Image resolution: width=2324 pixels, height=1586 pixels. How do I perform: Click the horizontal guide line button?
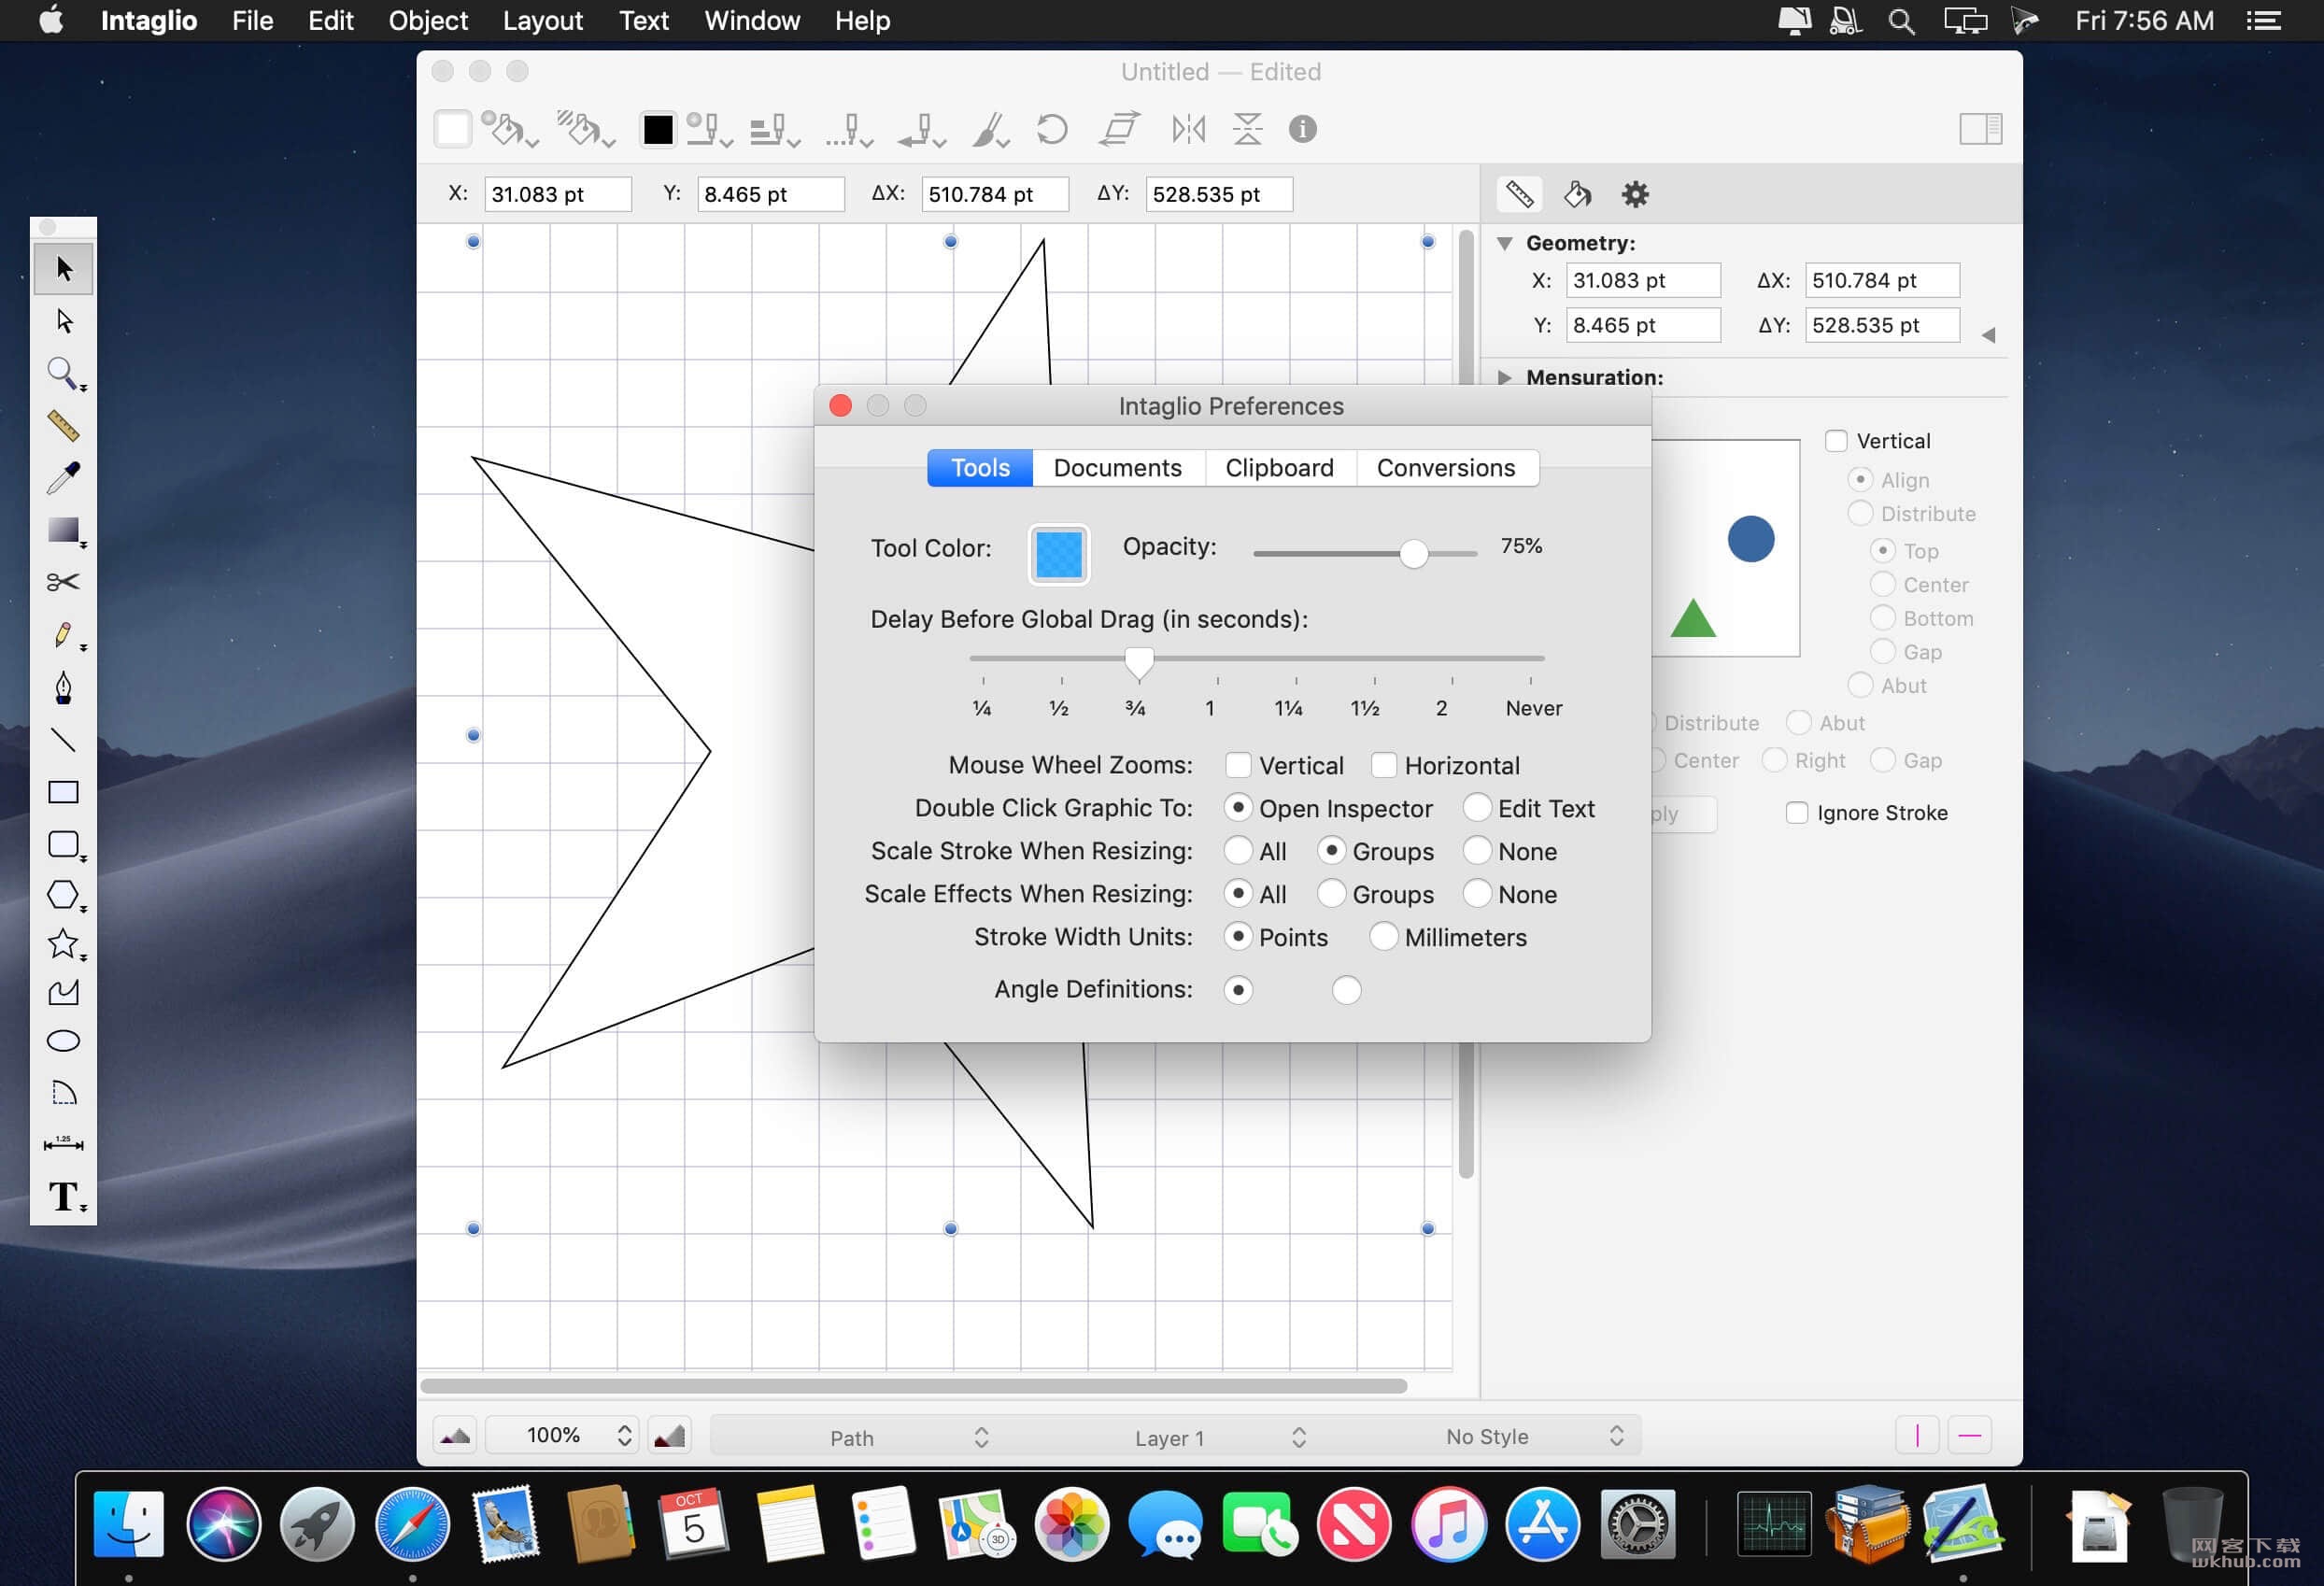[x=1970, y=1436]
